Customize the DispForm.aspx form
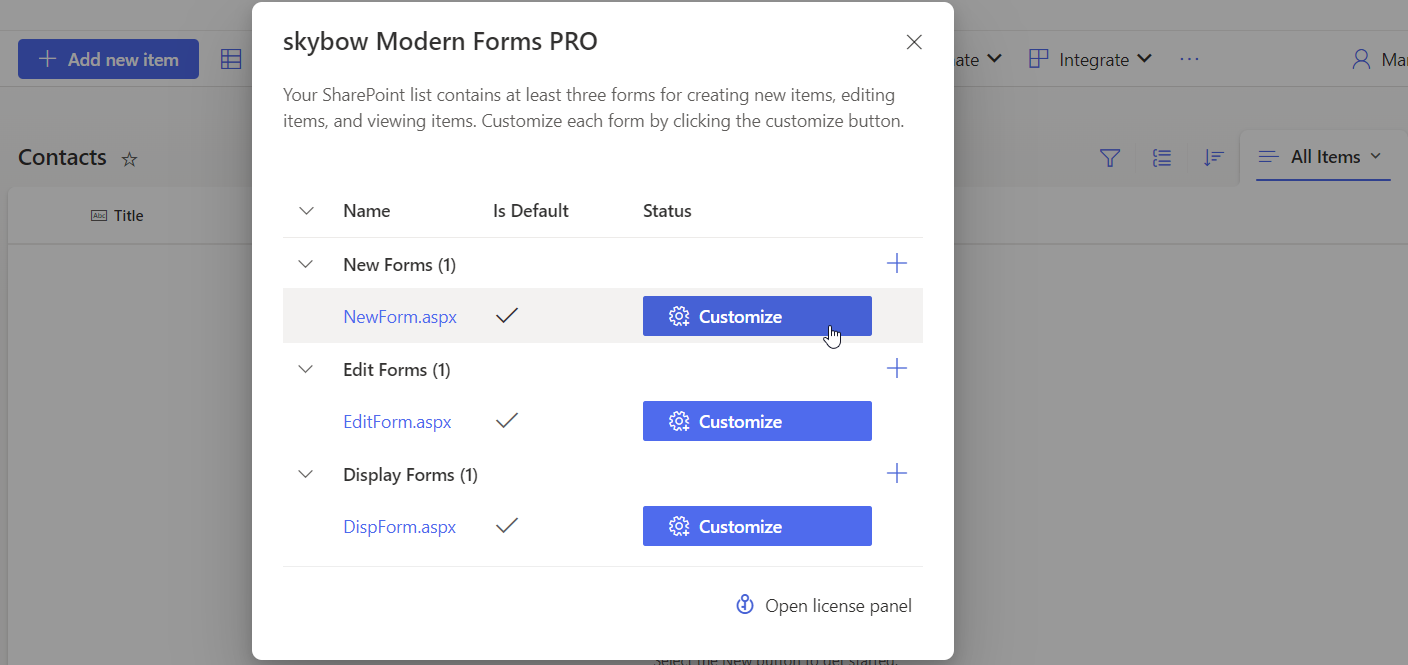 point(757,526)
